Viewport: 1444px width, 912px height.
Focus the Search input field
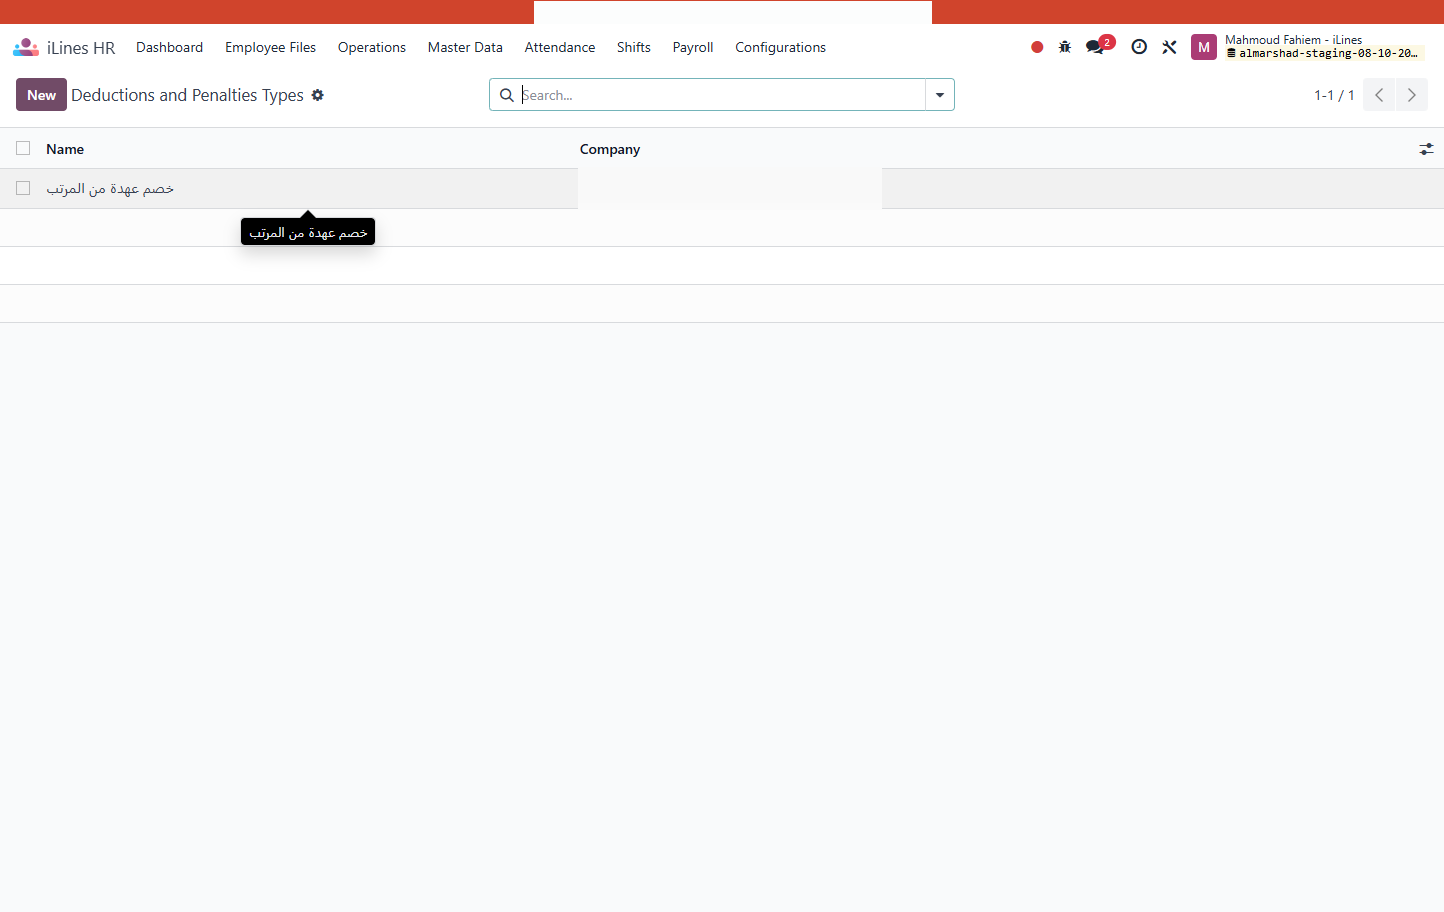pyautogui.click(x=720, y=95)
